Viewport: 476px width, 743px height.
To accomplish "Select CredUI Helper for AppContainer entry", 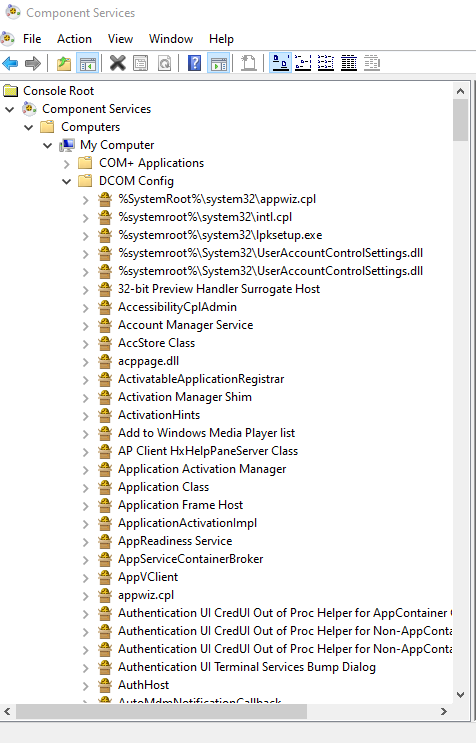I will pyautogui.click(x=285, y=613).
